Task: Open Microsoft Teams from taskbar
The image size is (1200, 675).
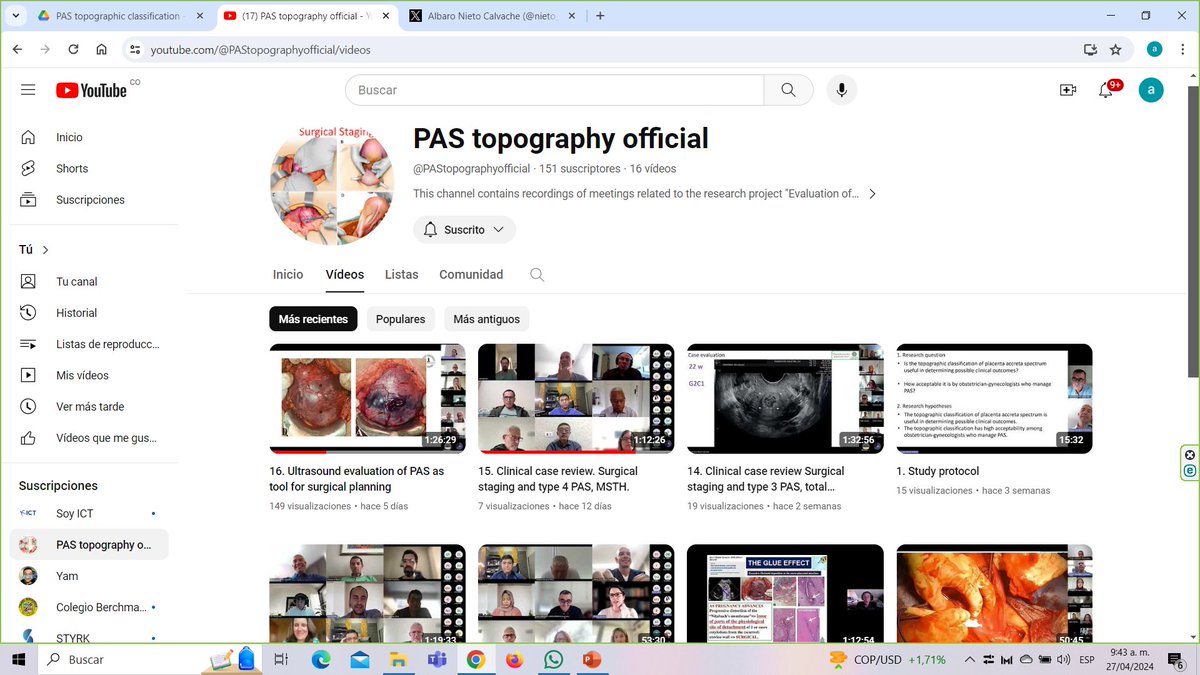Action: [x=437, y=660]
